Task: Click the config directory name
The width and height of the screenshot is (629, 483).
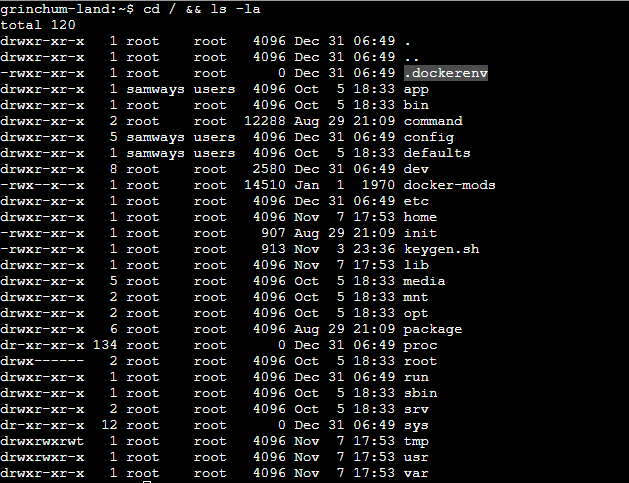Action: click(428, 137)
